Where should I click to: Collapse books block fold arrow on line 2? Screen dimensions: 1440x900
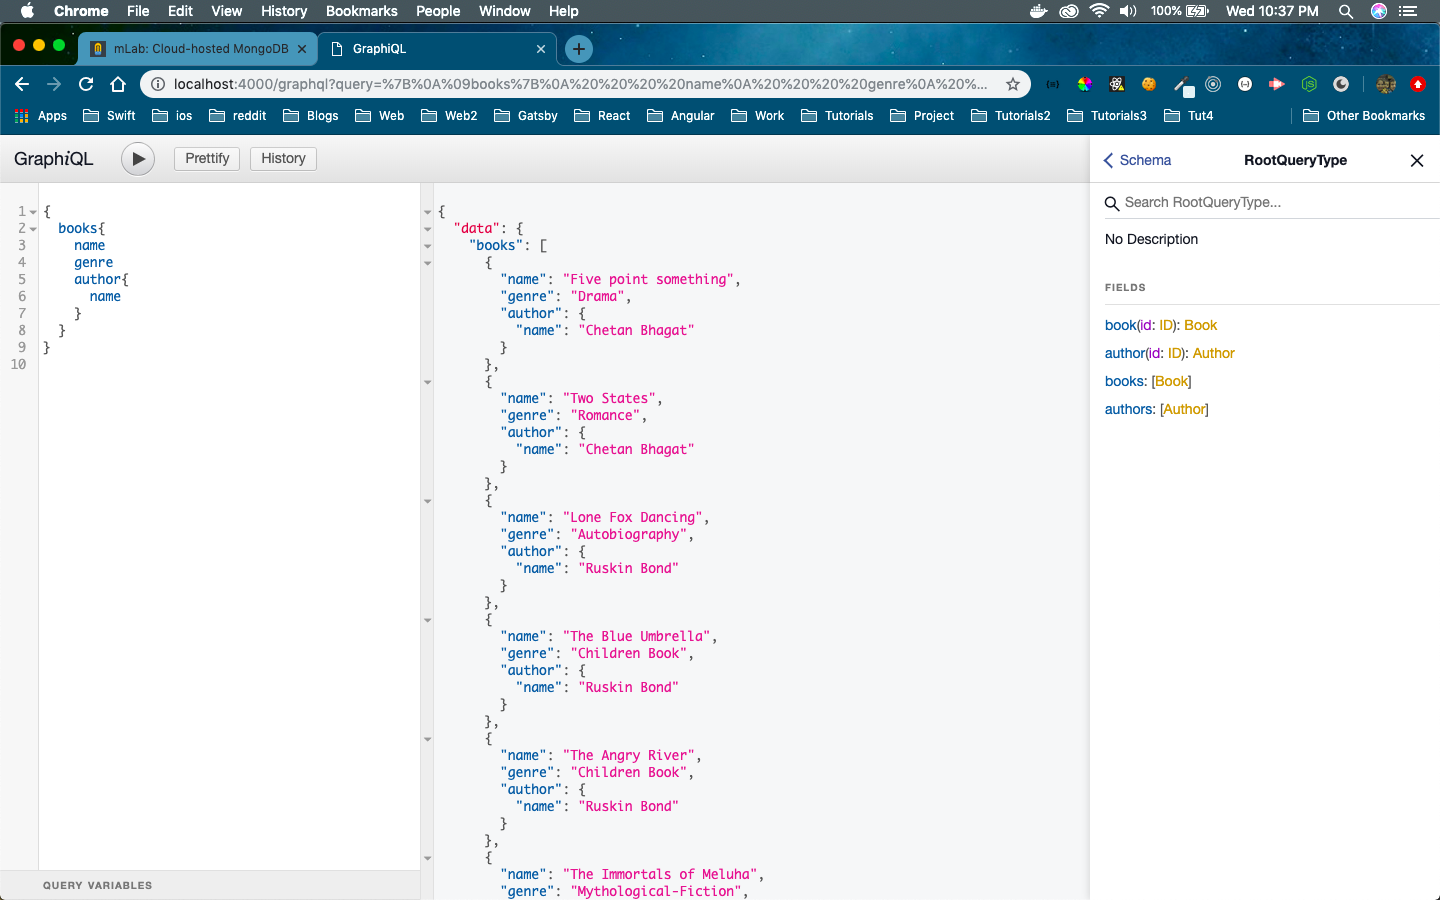(33, 229)
